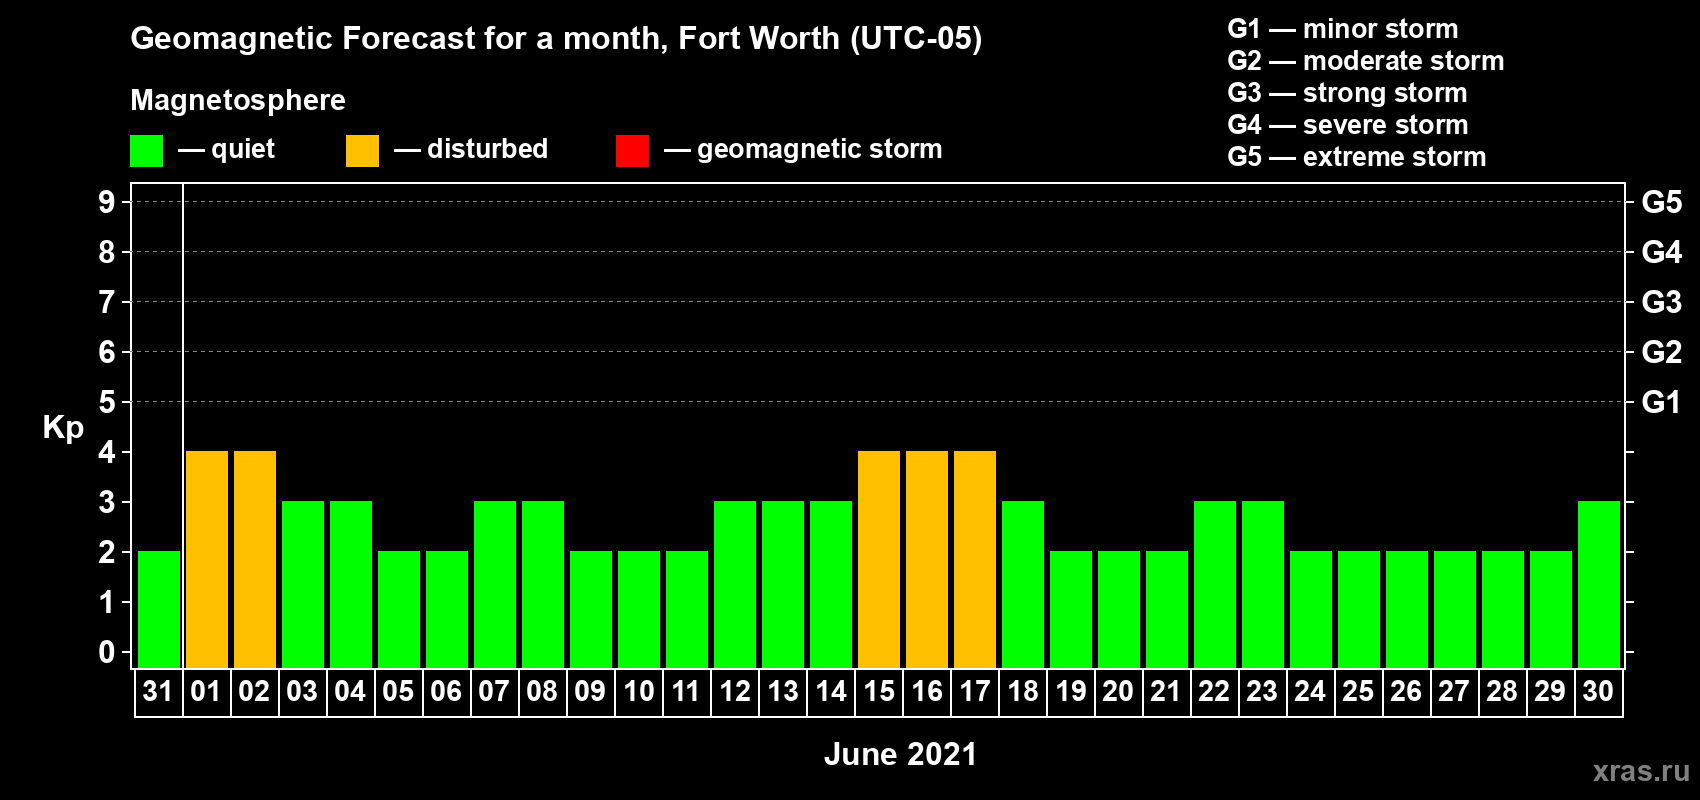Image resolution: width=1700 pixels, height=800 pixels.
Task: Click the '— disturbed' legend label
Action: tap(471, 149)
